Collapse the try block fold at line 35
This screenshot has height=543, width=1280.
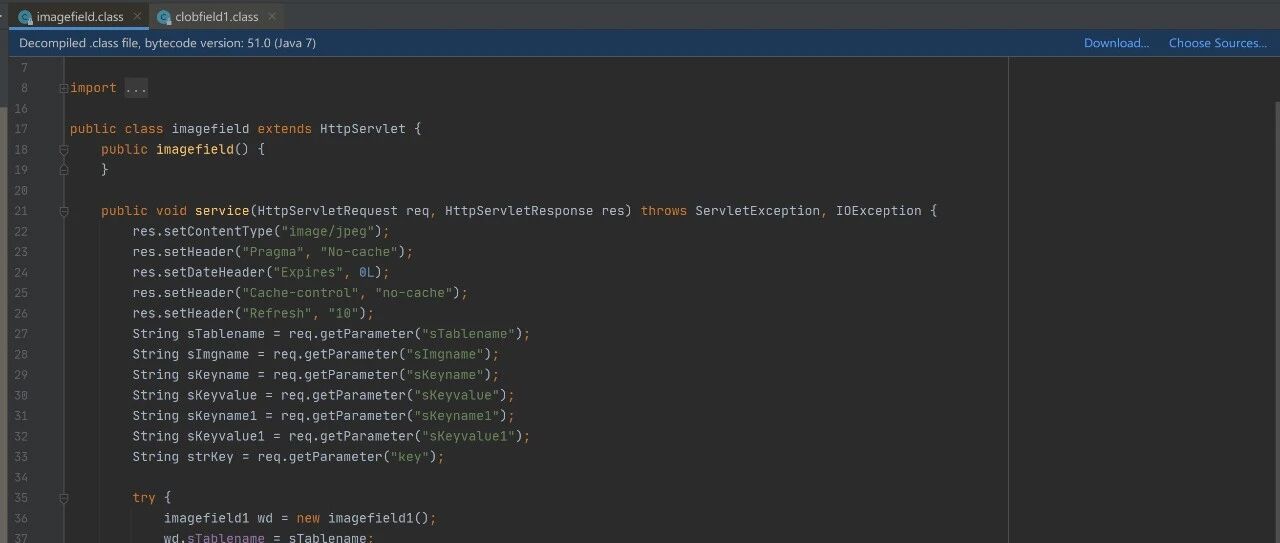[x=63, y=498]
